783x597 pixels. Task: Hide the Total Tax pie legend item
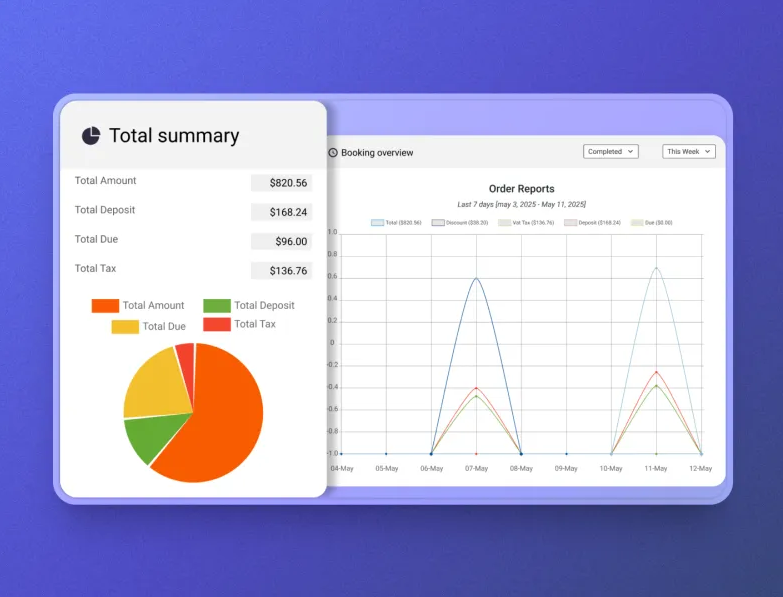point(239,324)
